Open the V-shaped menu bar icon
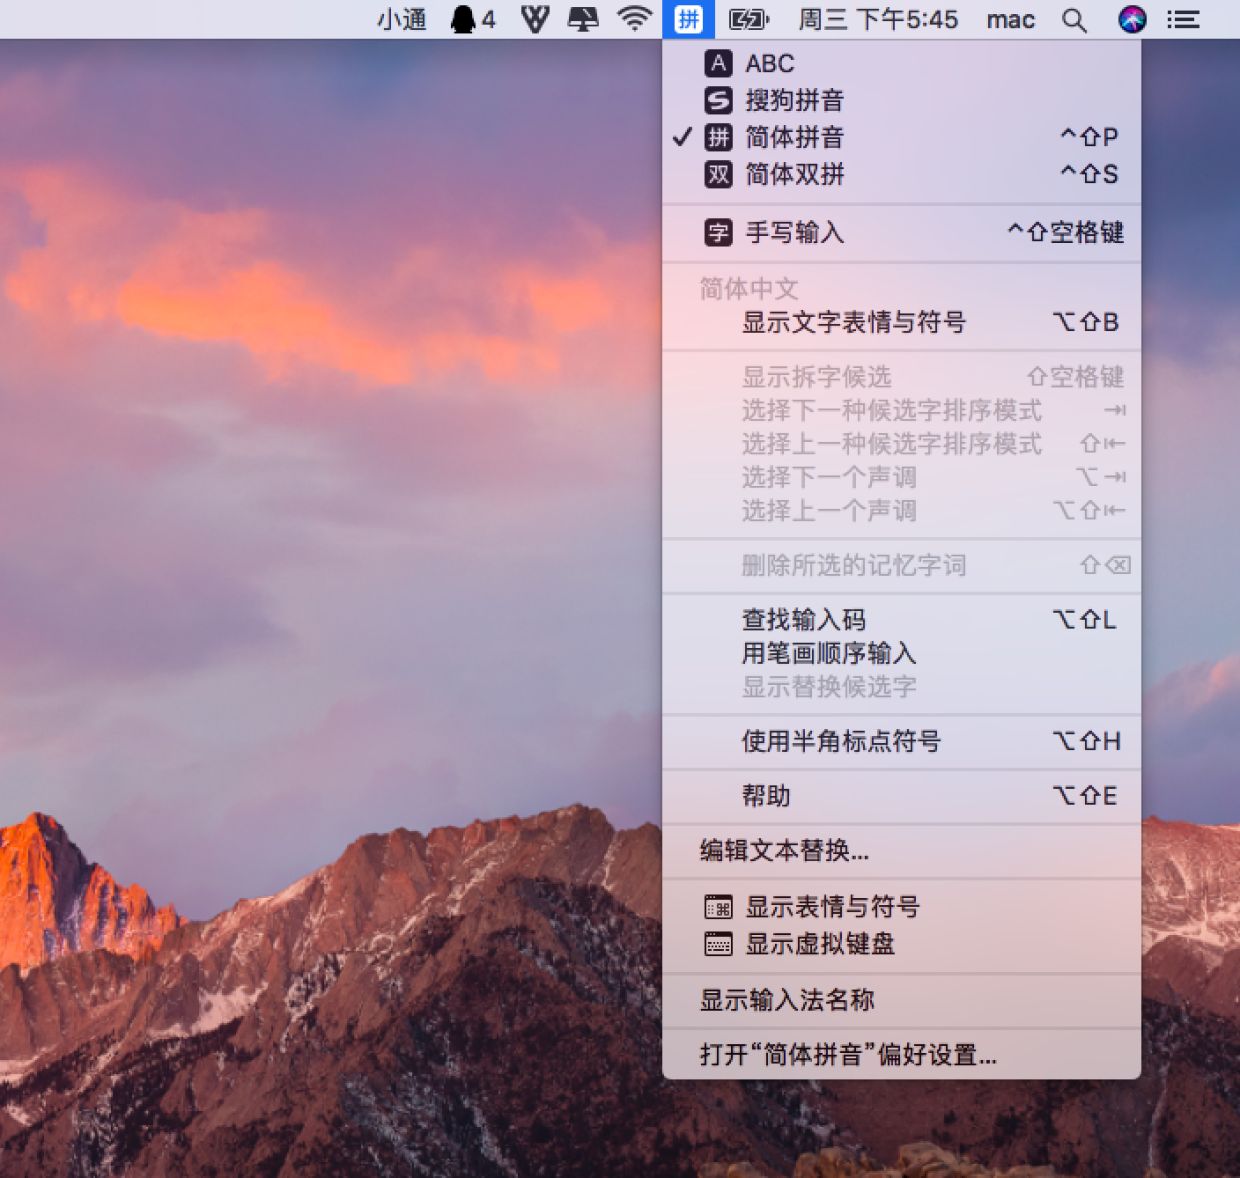The width and height of the screenshot is (1240, 1178). tap(535, 19)
